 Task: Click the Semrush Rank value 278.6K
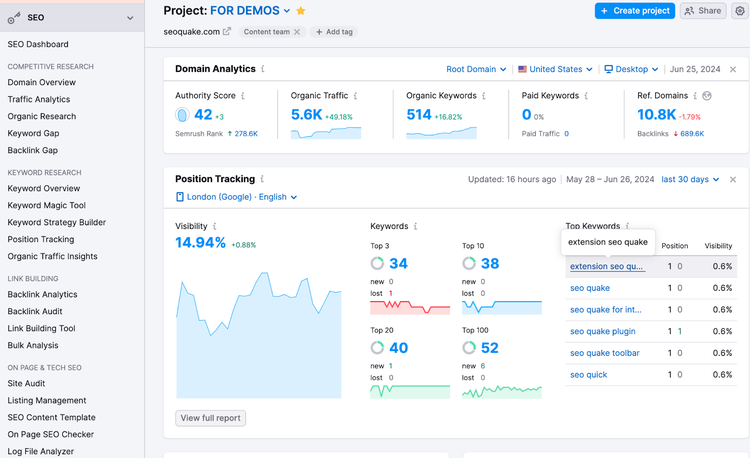246,134
